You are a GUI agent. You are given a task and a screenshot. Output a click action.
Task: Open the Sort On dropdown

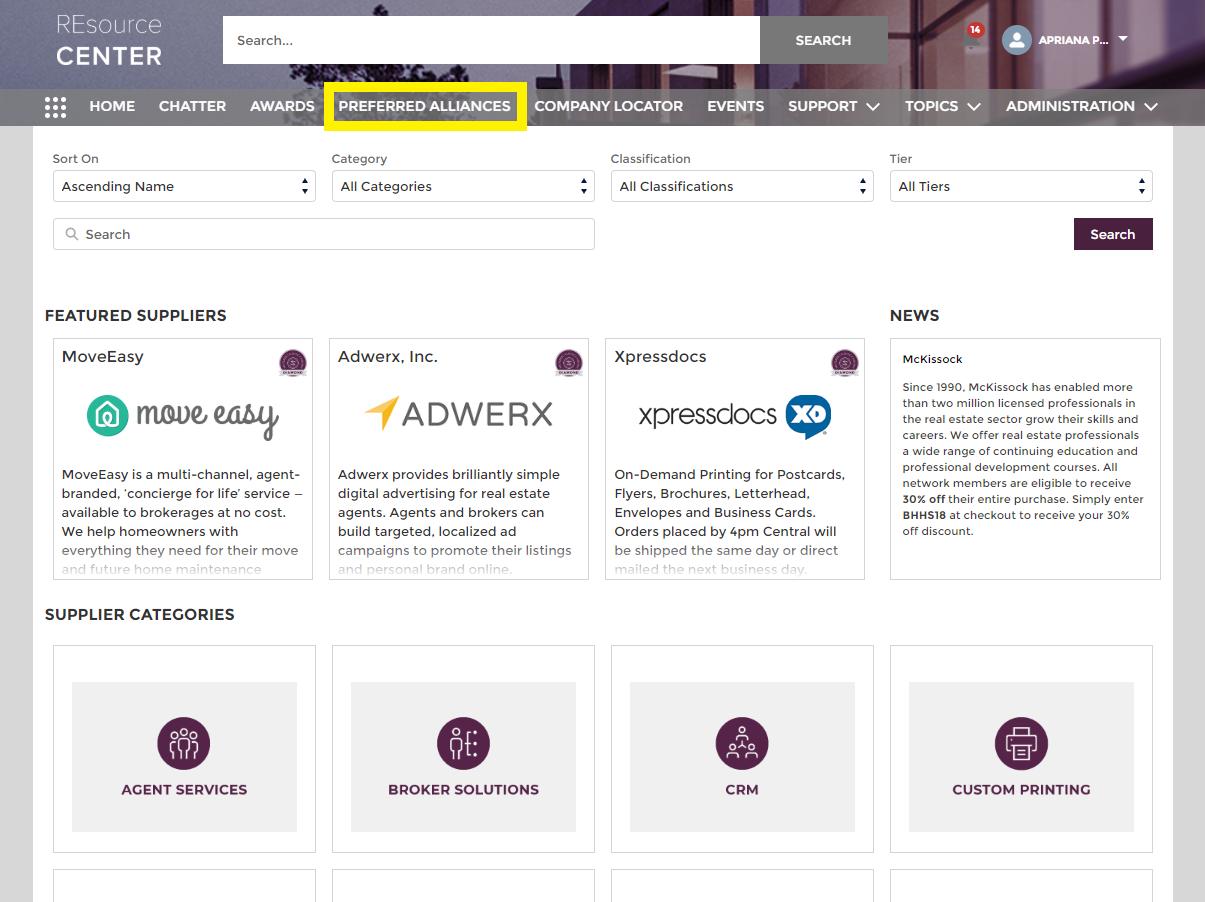coord(184,186)
